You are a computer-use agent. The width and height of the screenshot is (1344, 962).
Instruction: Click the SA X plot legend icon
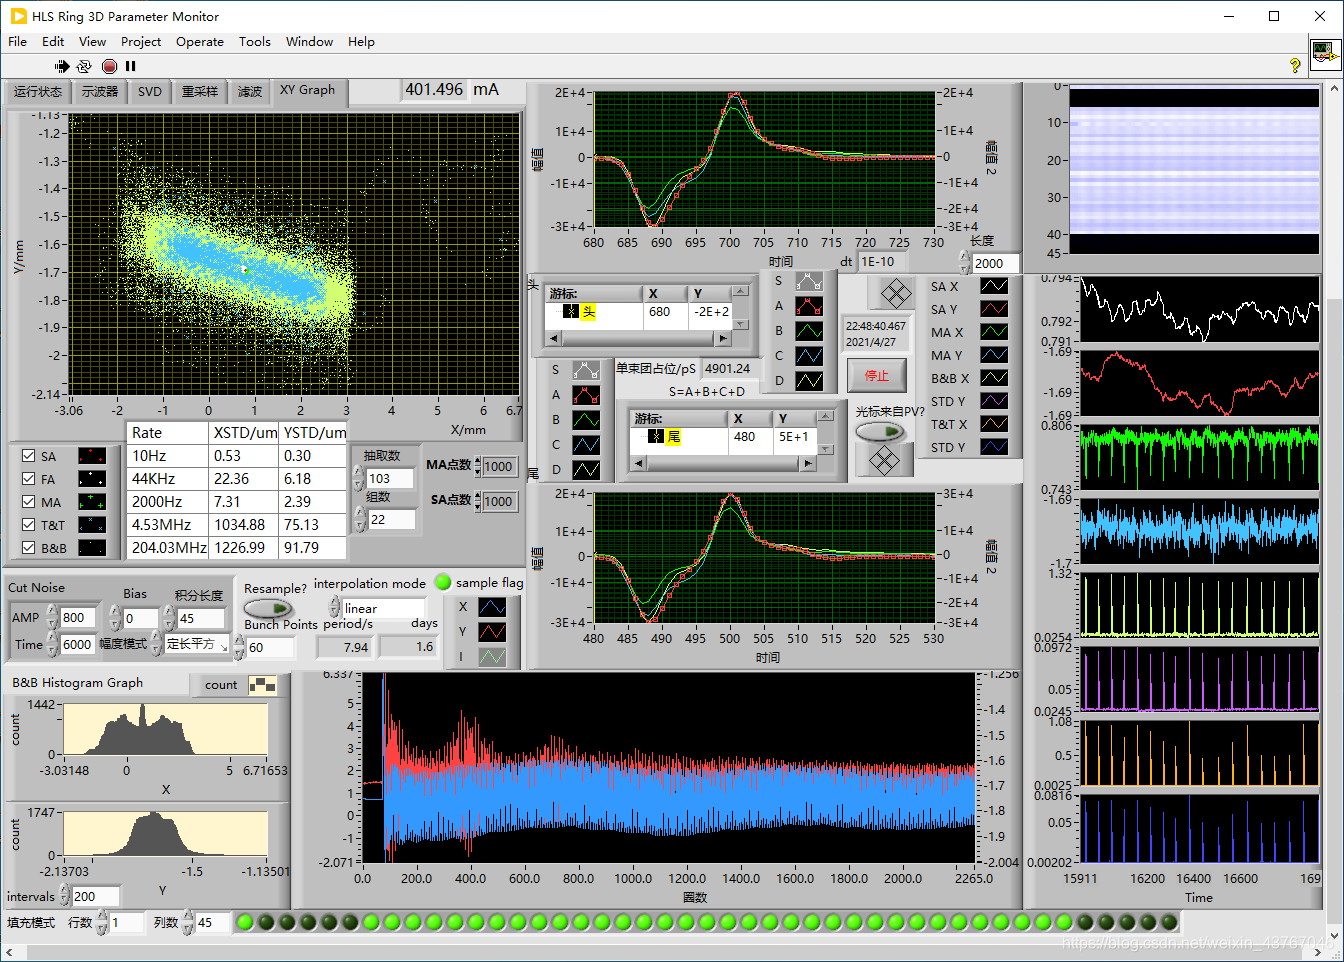[993, 286]
